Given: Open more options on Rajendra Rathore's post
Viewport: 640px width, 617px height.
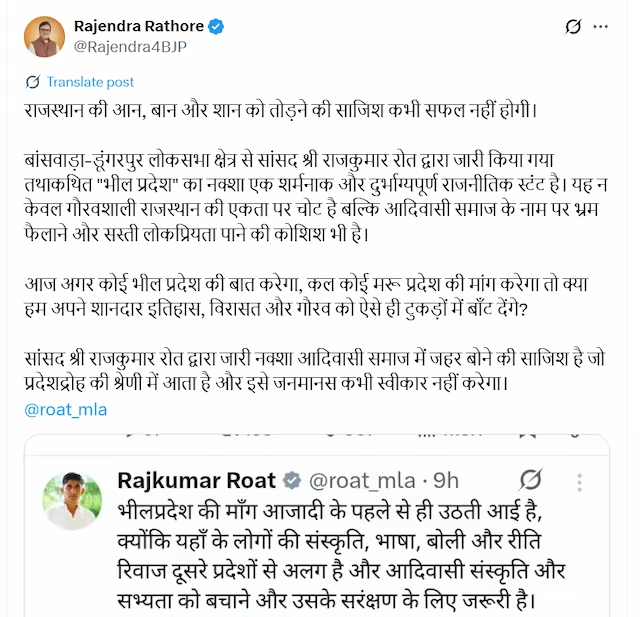Looking at the screenshot, I should pyautogui.click(x=611, y=28).
